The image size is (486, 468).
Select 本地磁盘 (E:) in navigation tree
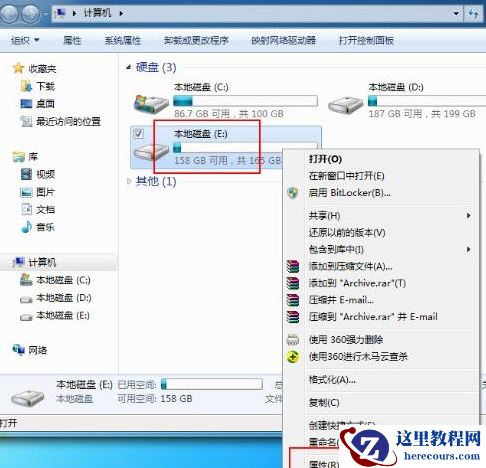[55, 315]
